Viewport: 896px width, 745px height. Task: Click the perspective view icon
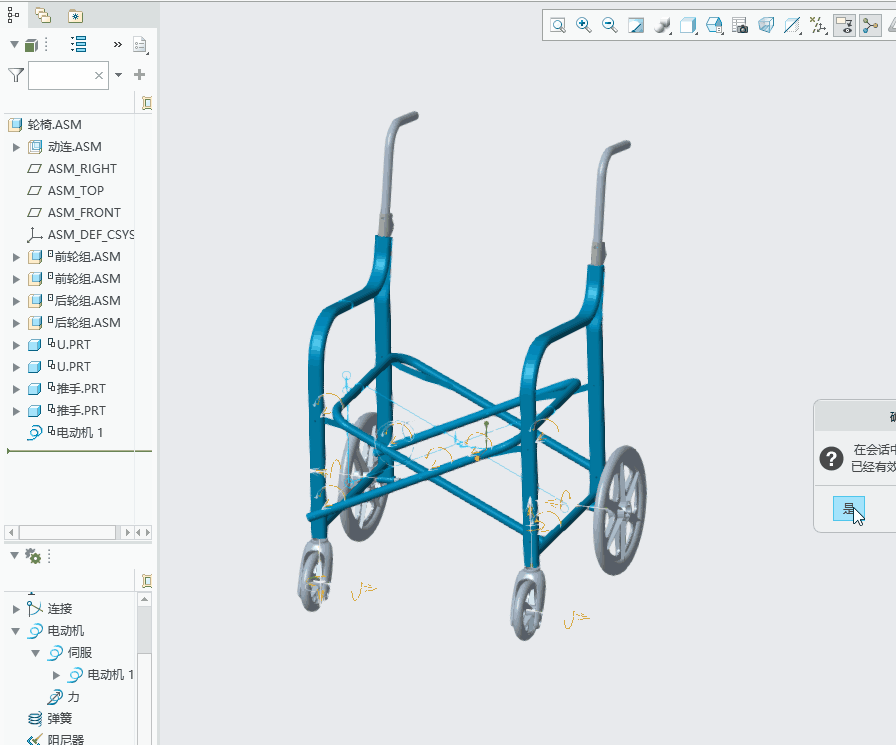[767, 26]
